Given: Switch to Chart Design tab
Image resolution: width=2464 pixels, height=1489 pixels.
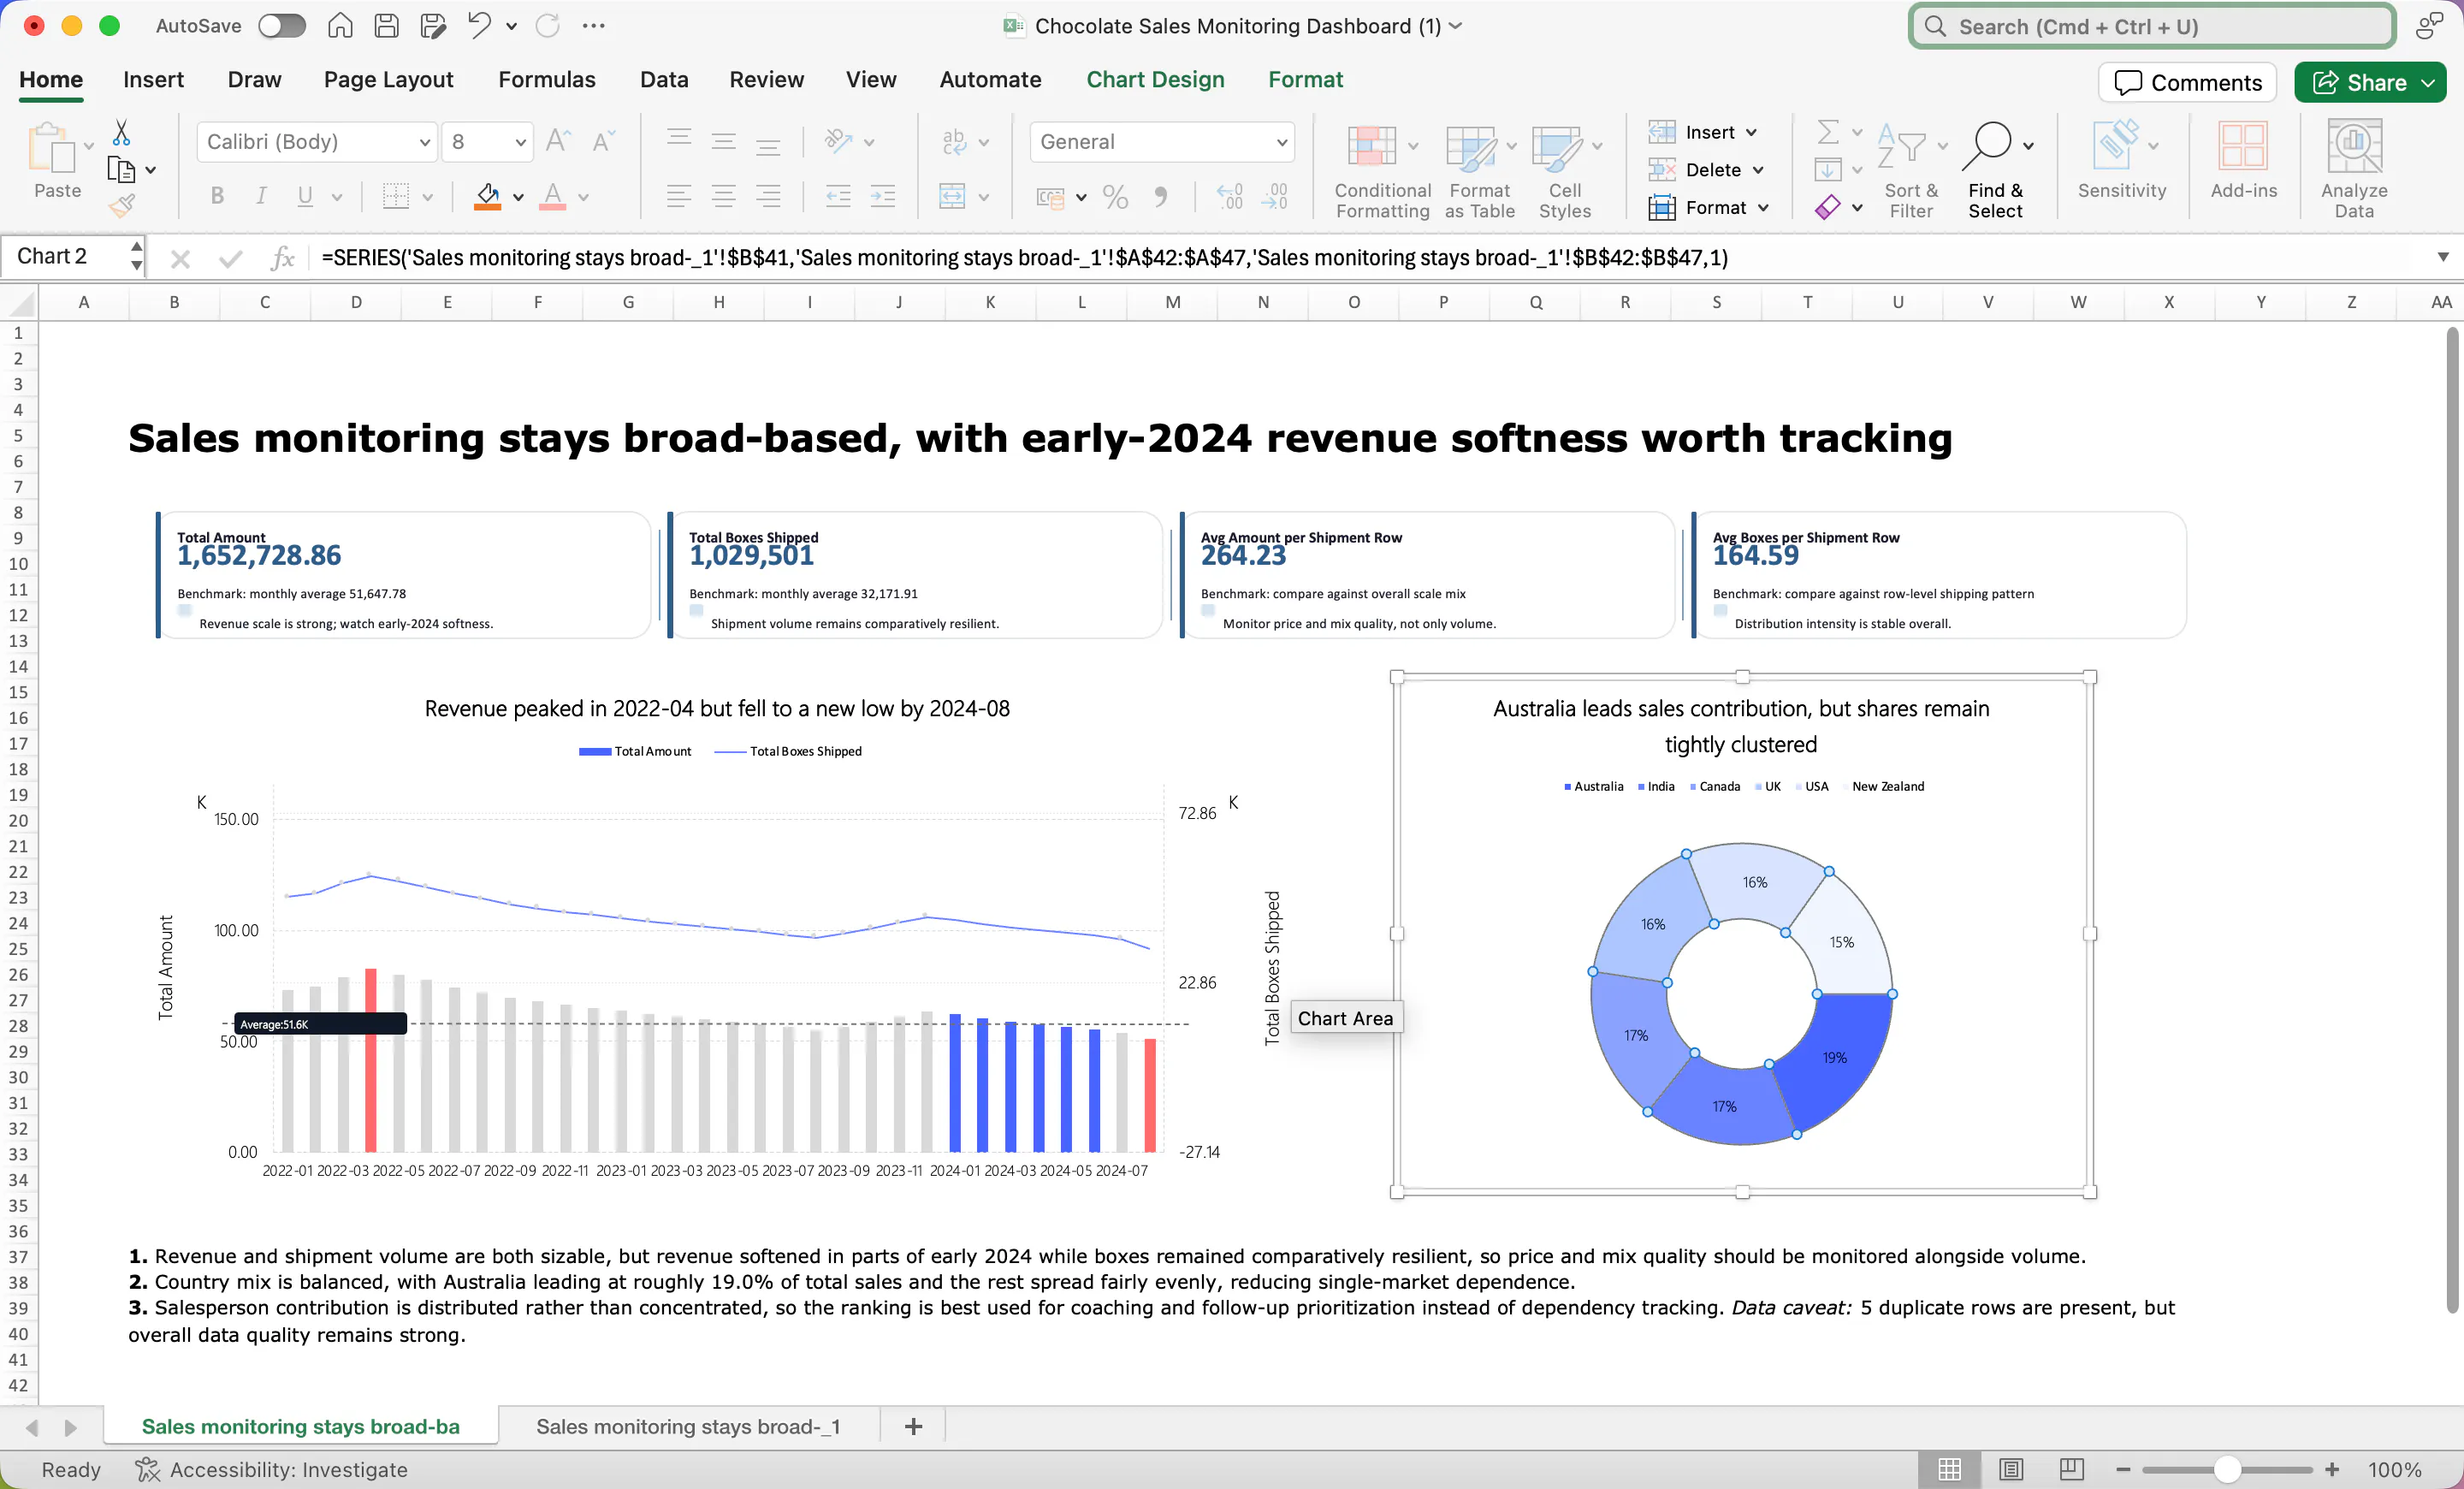Looking at the screenshot, I should click(1155, 79).
